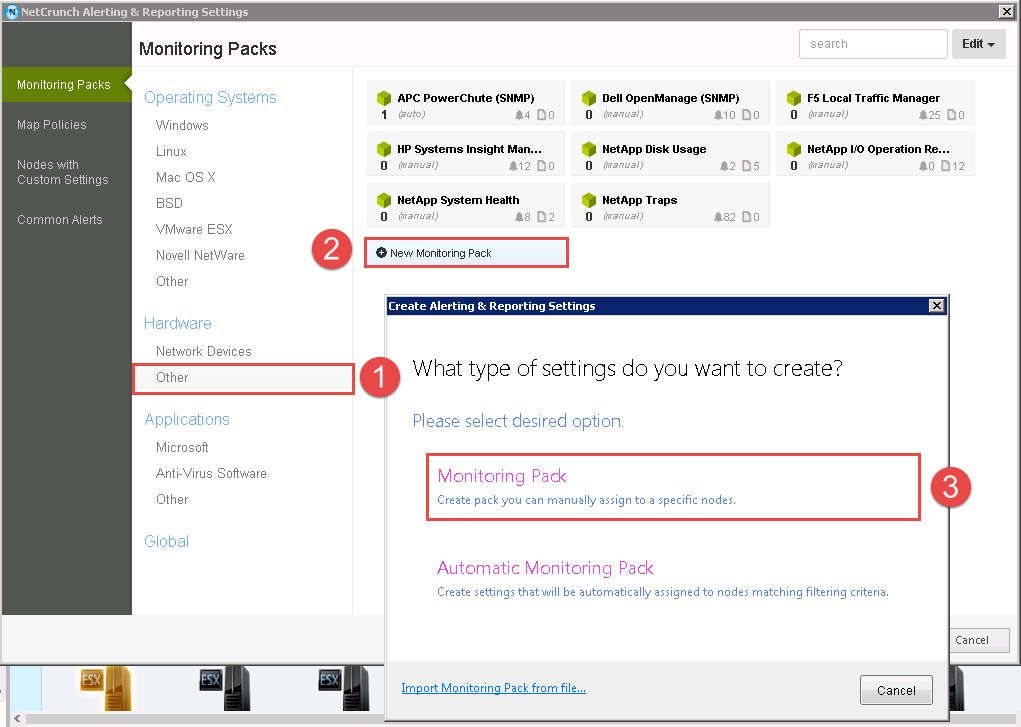The height and width of the screenshot is (727, 1021).
Task: Switch to the Map Policies tab
Action: (x=51, y=124)
